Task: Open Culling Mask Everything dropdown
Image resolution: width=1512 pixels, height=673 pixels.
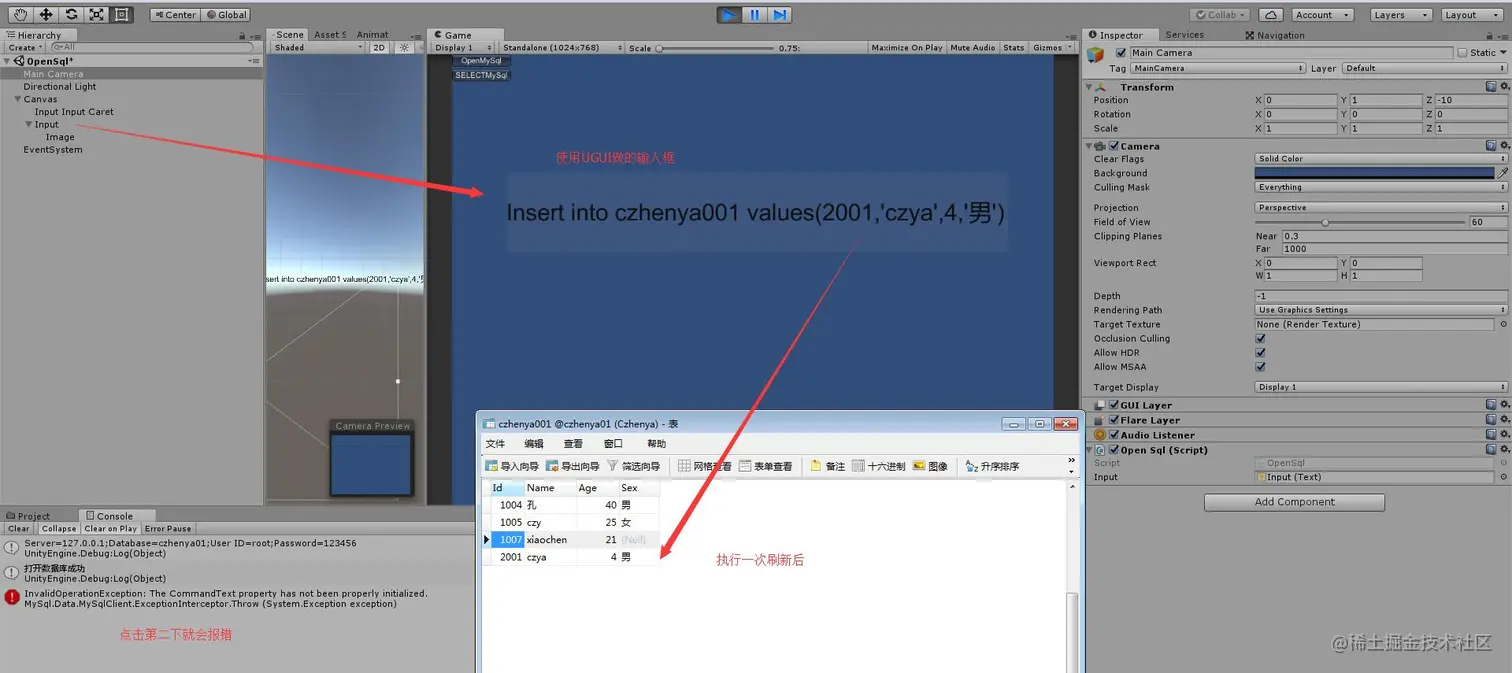Action: pos(1381,187)
